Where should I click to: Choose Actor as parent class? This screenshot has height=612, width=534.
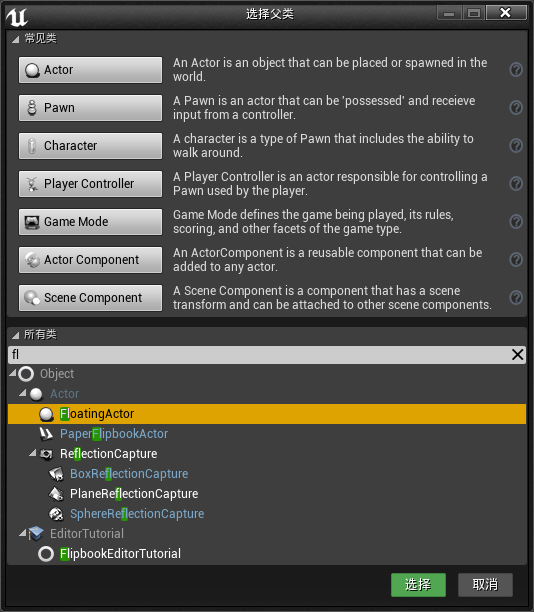click(x=91, y=70)
